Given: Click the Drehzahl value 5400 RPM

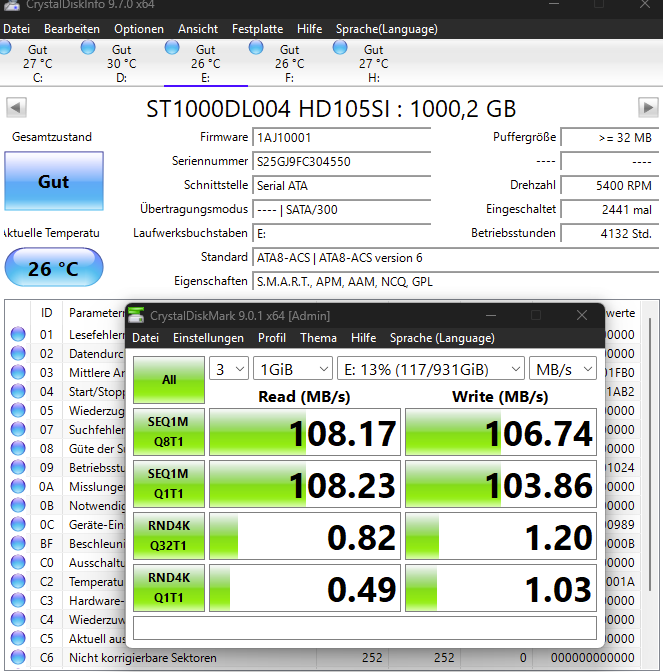Looking at the screenshot, I should (610, 186).
